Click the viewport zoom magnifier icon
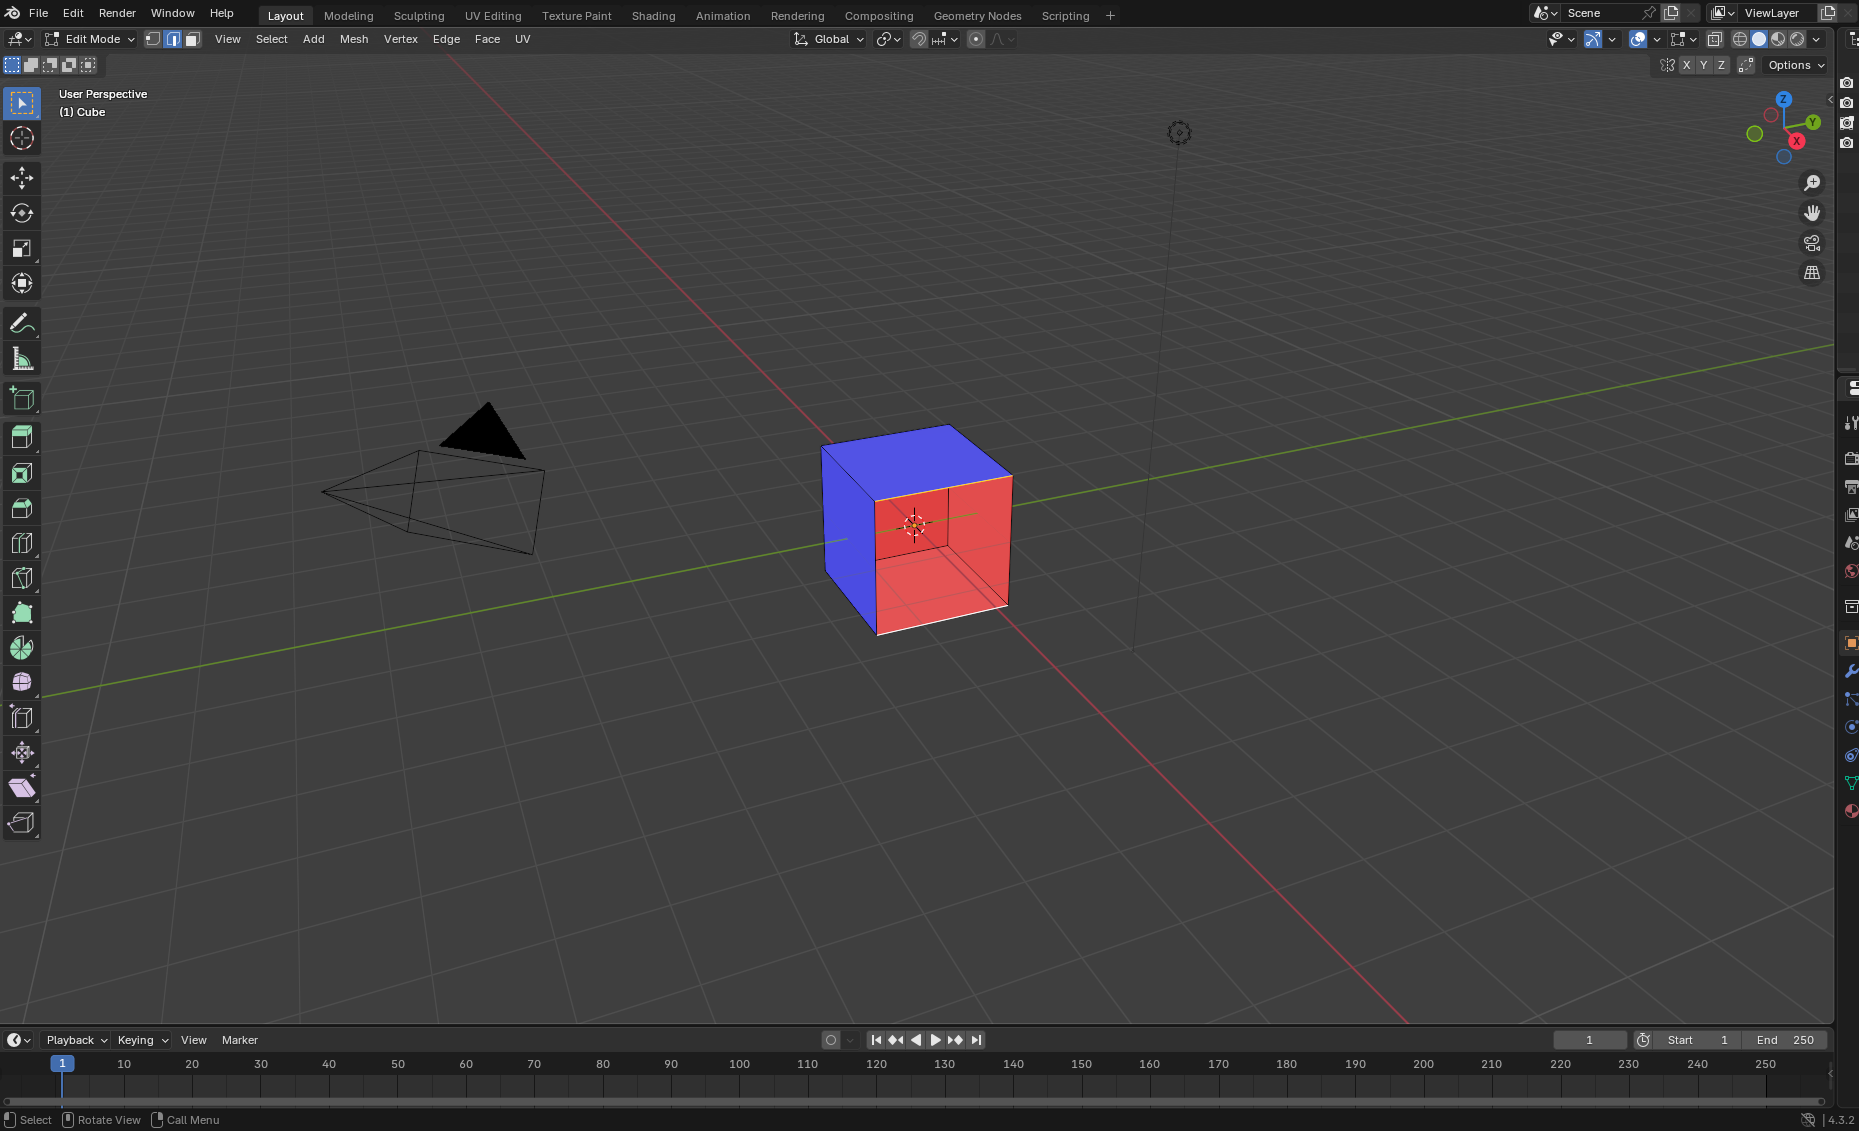The width and height of the screenshot is (1859, 1131). (1812, 183)
